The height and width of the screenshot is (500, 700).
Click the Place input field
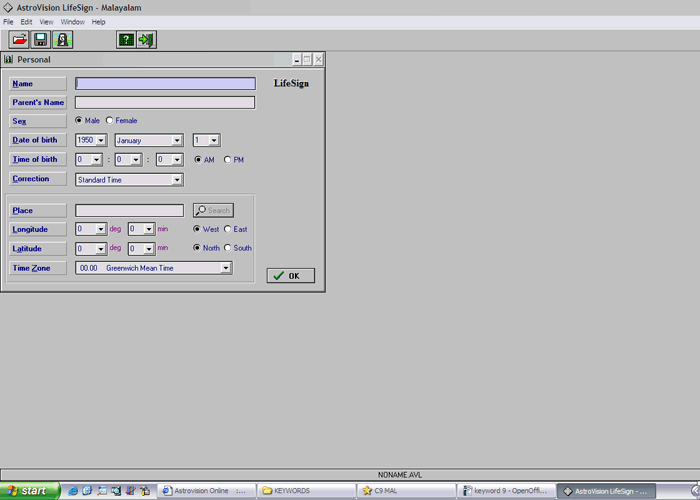[x=129, y=210]
